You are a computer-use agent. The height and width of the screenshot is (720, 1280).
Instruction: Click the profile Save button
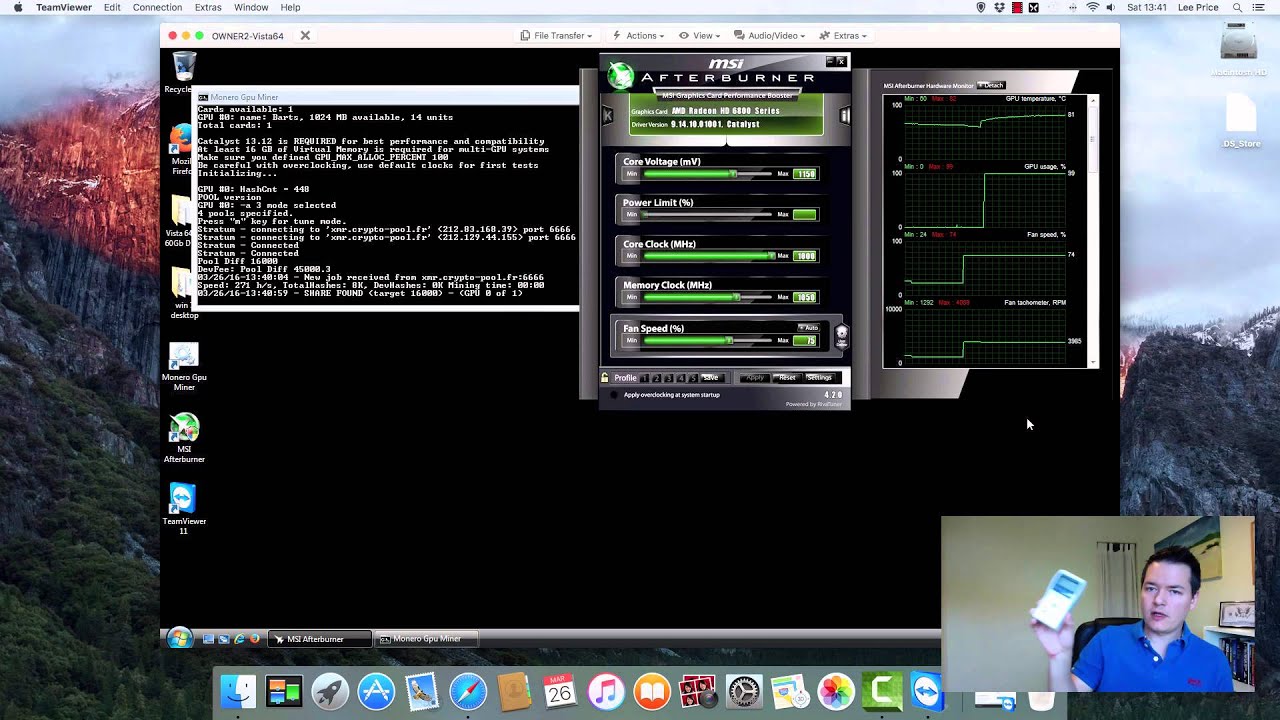click(x=711, y=378)
